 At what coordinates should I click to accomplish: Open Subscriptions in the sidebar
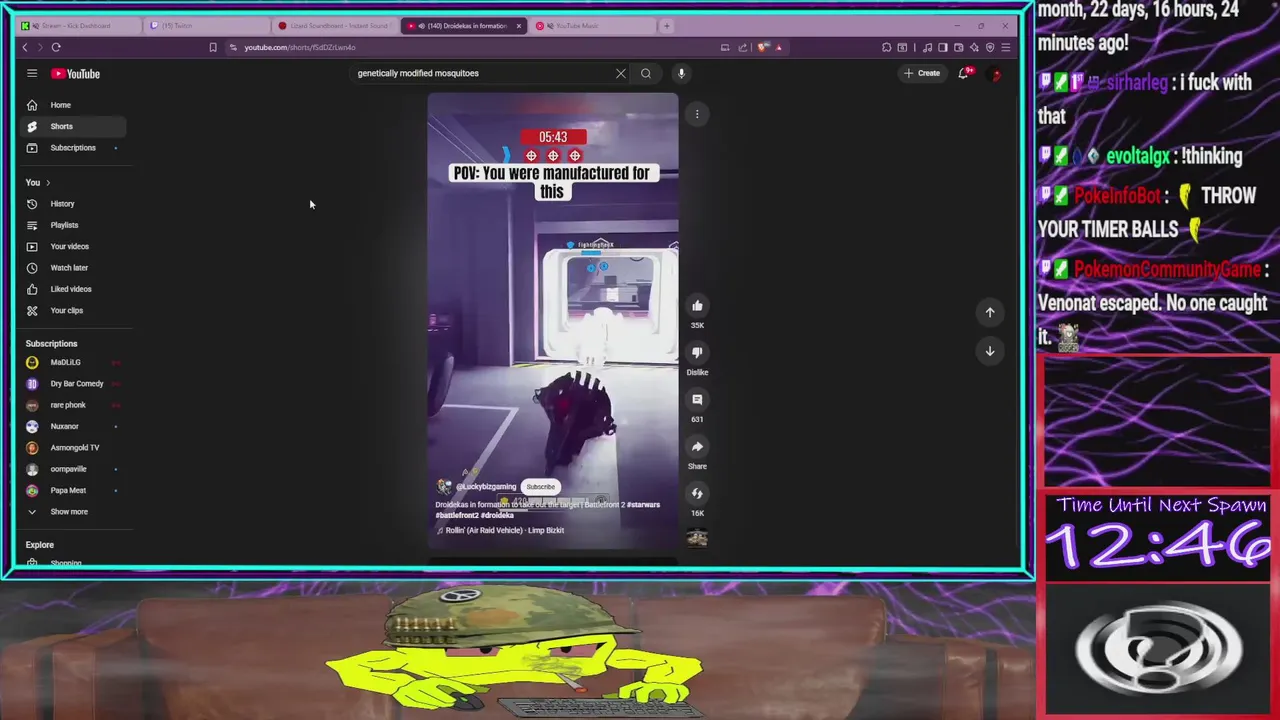[x=73, y=148]
